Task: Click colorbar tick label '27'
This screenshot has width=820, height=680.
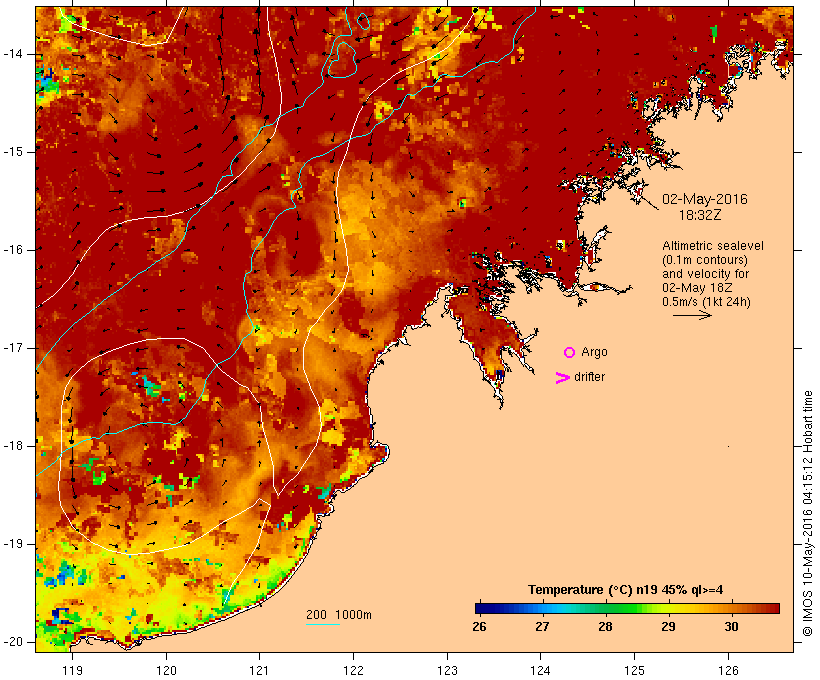Action: click(x=542, y=627)
